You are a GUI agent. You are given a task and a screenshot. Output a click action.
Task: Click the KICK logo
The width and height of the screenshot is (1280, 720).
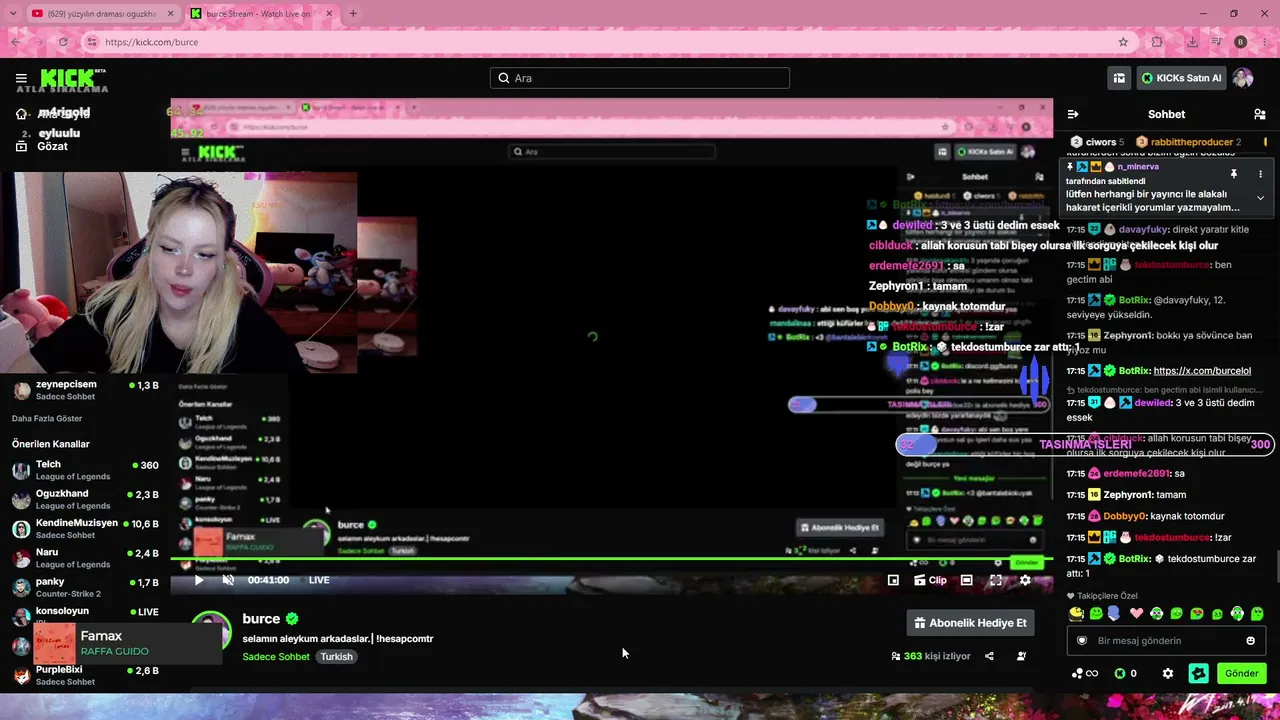click(x=73, y=78)
